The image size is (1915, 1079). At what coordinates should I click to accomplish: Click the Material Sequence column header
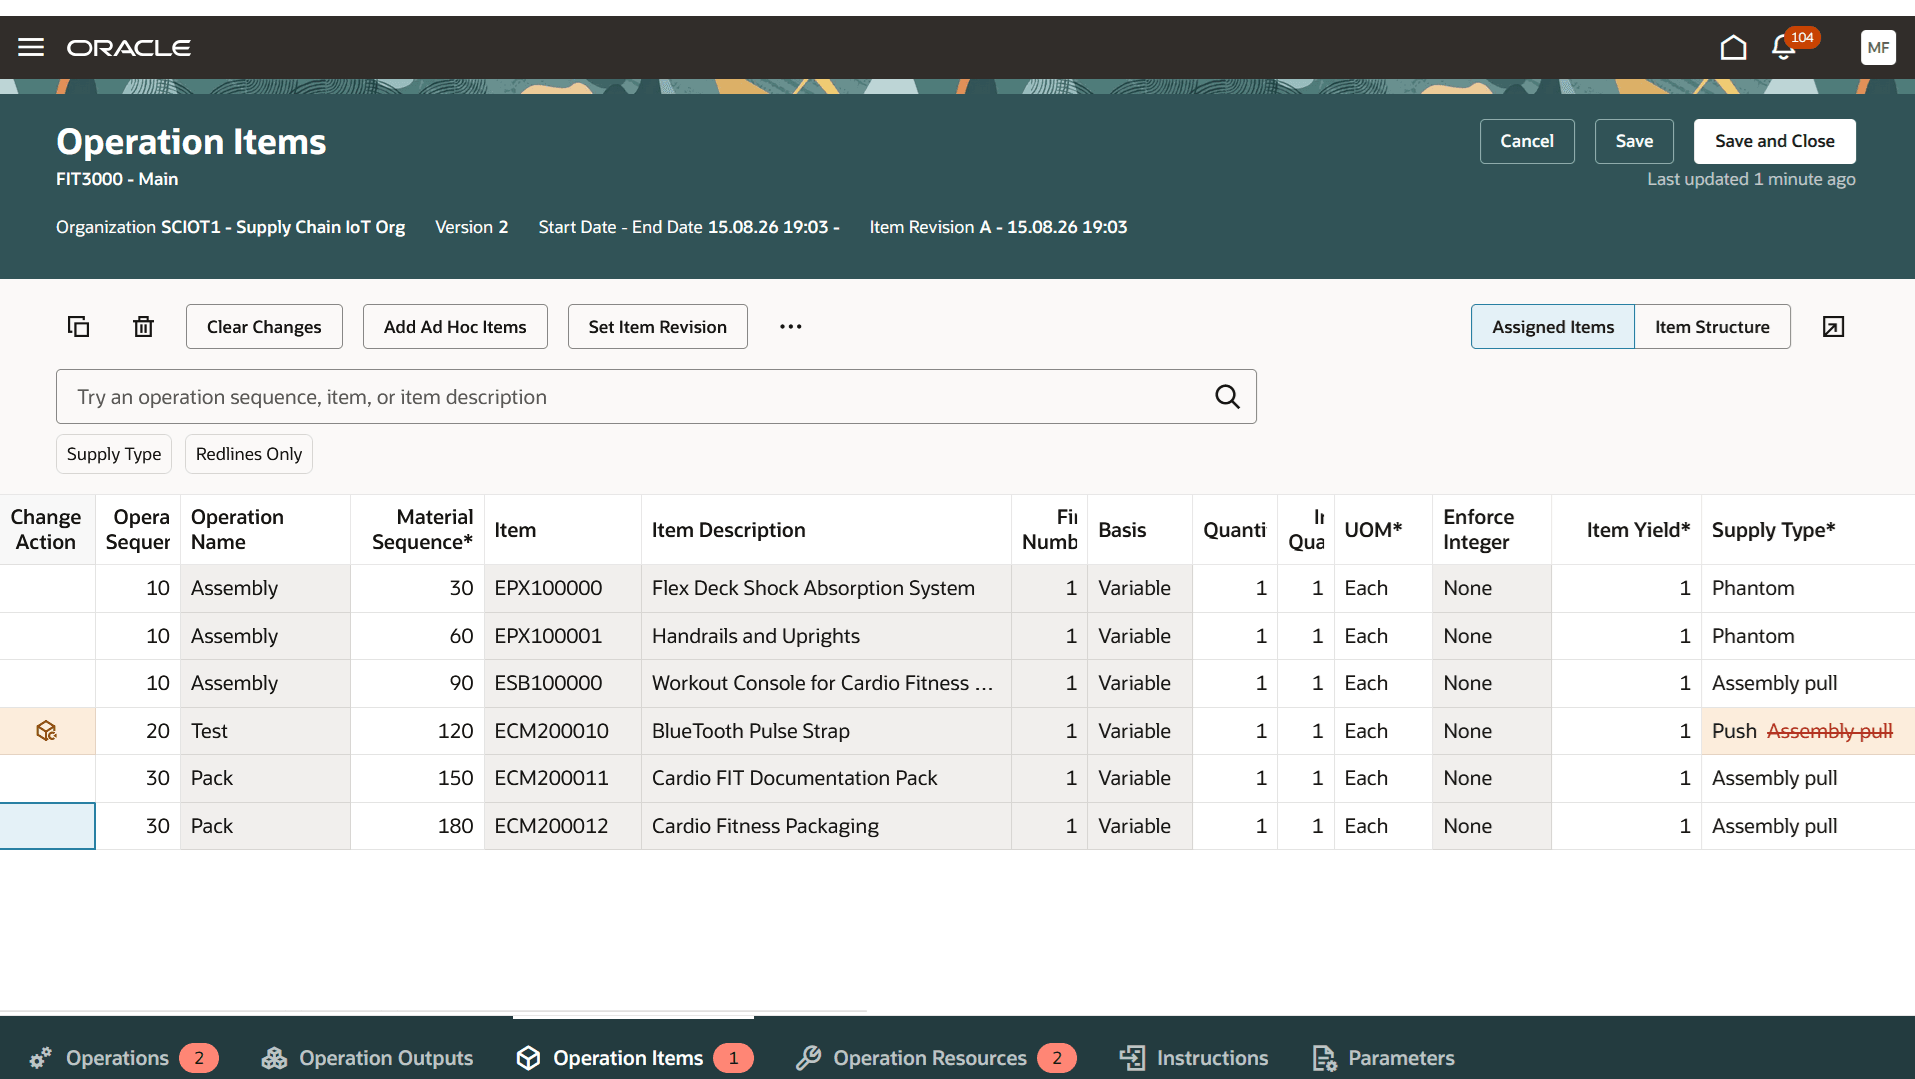click(x=417, y=530)
